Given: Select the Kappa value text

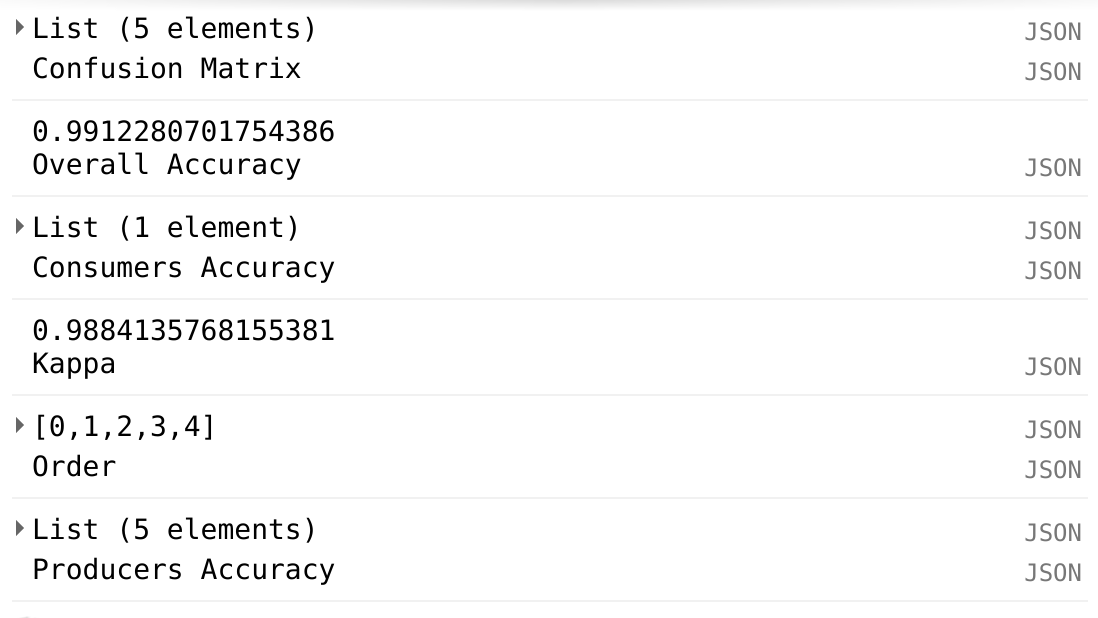Looking at the screenshot, I should (184, 329).
